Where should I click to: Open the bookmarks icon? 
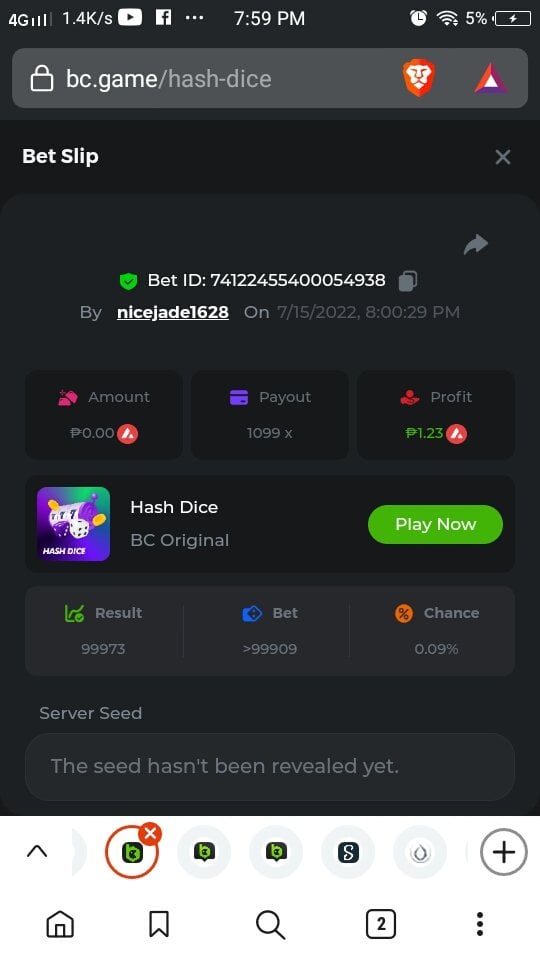pos(159,924)
